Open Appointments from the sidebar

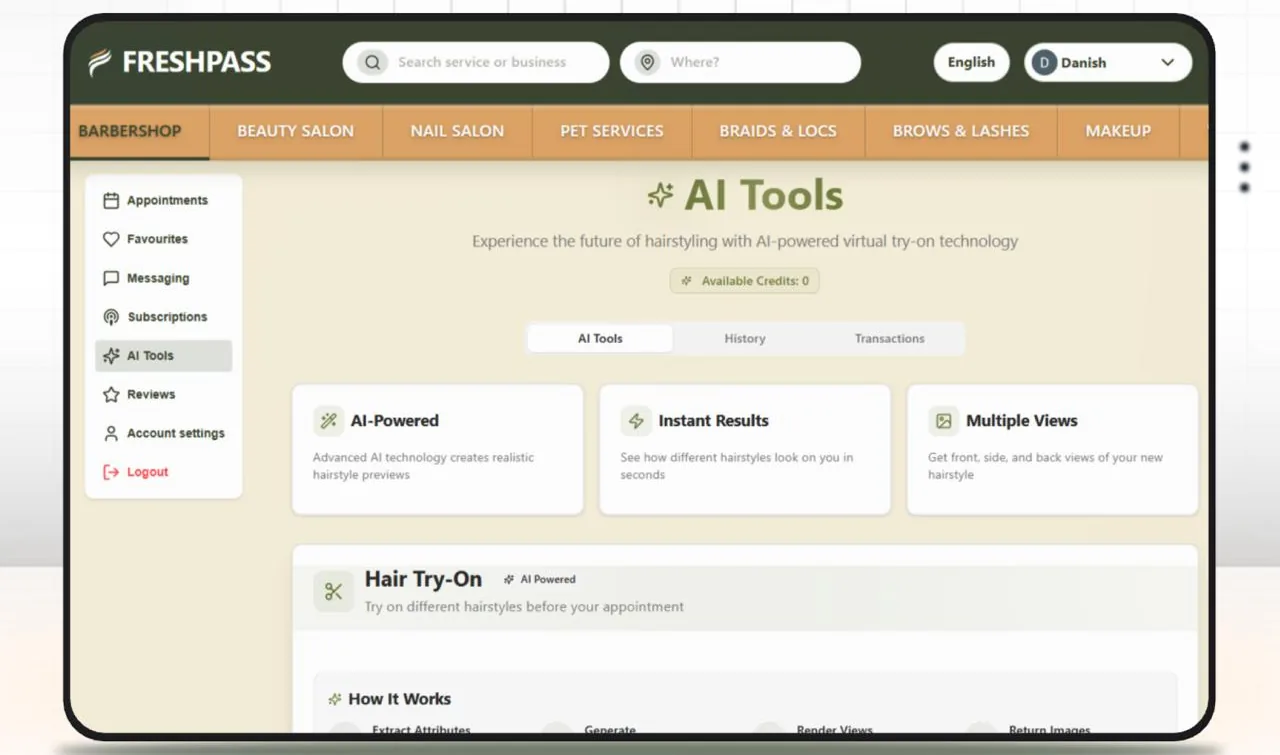click(x=163, y=200)
